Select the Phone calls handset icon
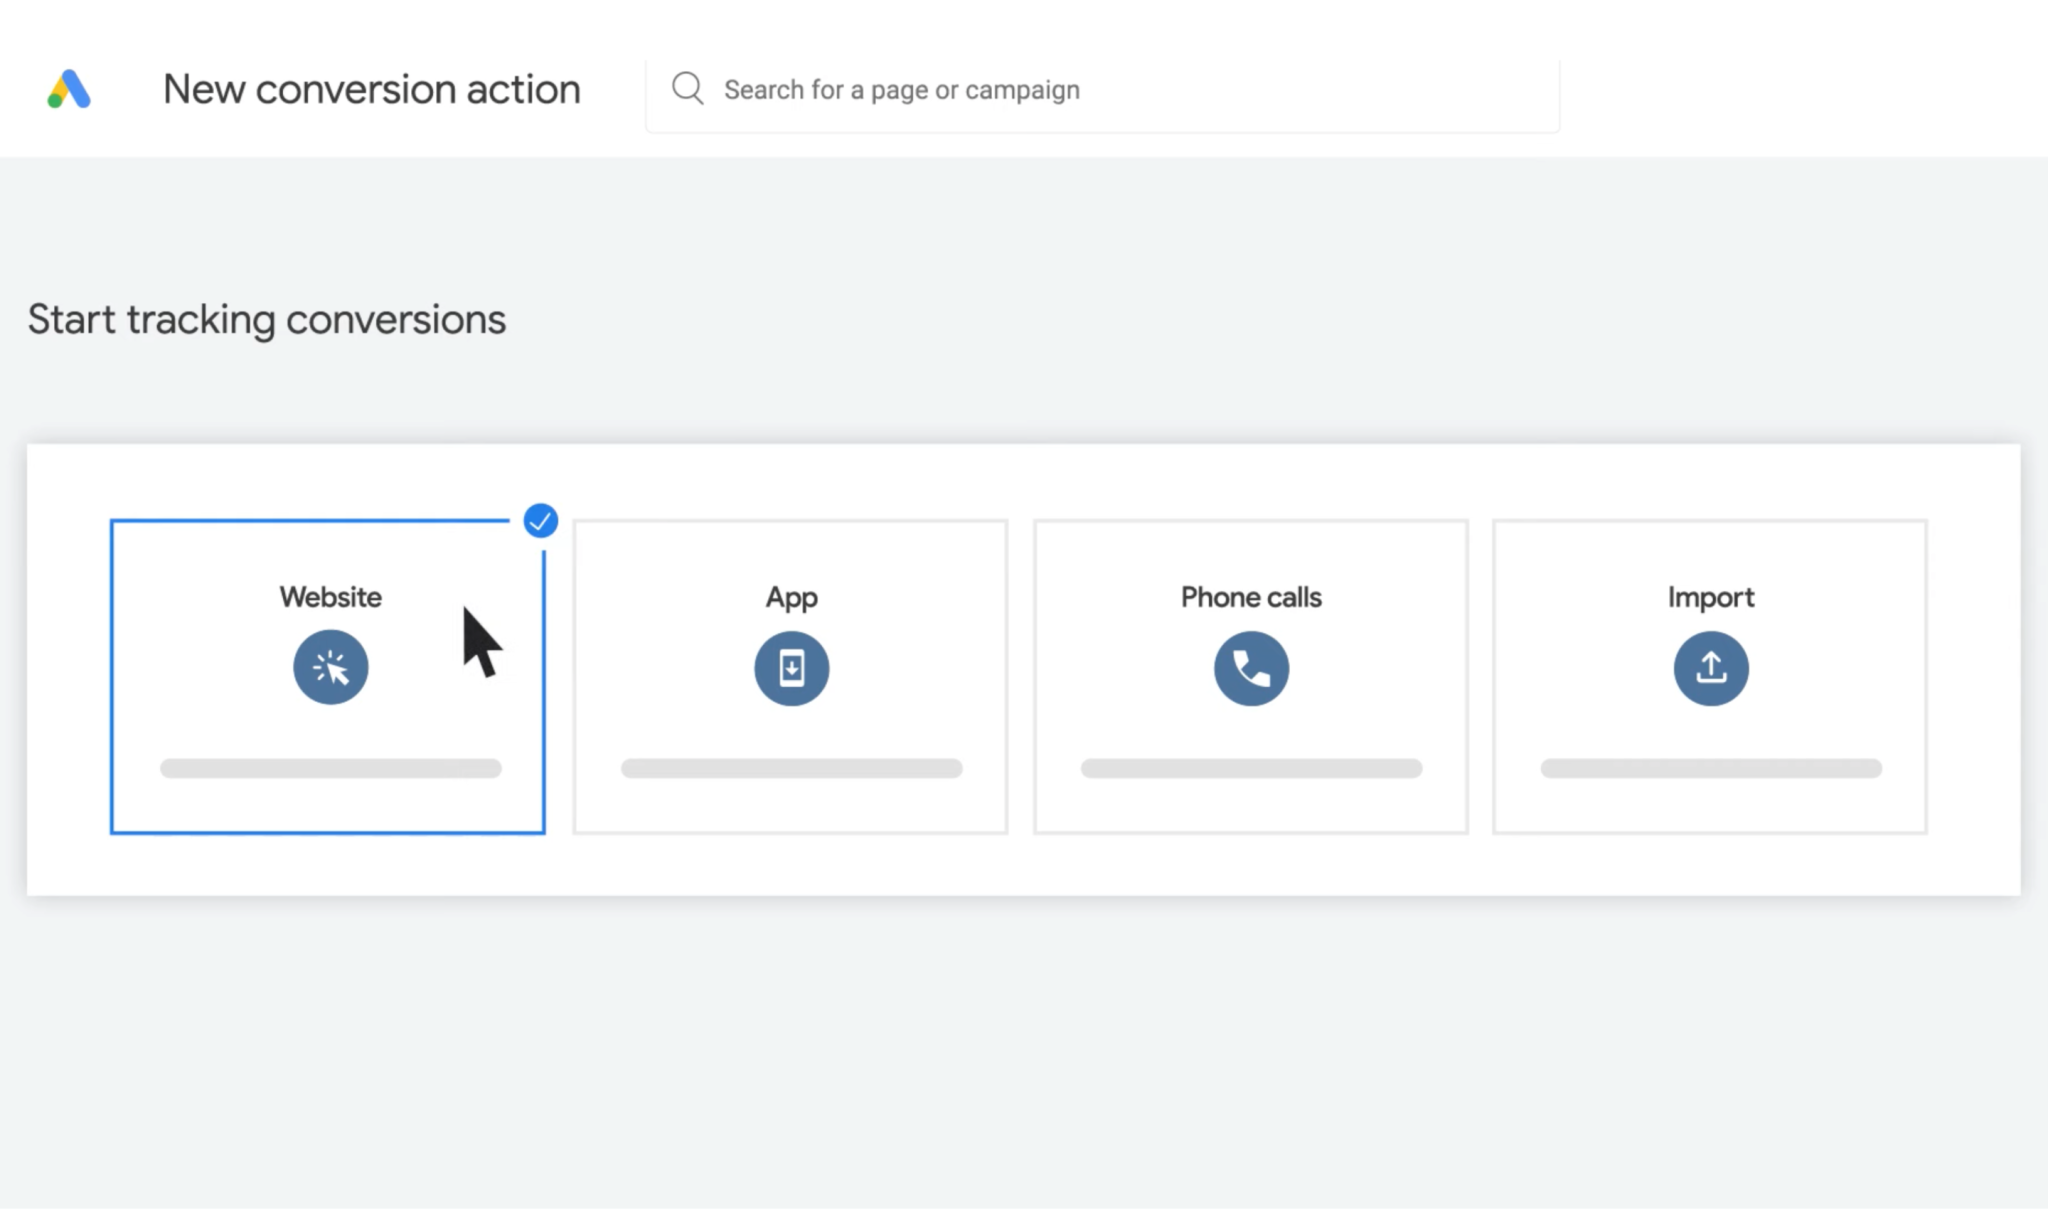 pyautogui.click(x=1251, y=667)
